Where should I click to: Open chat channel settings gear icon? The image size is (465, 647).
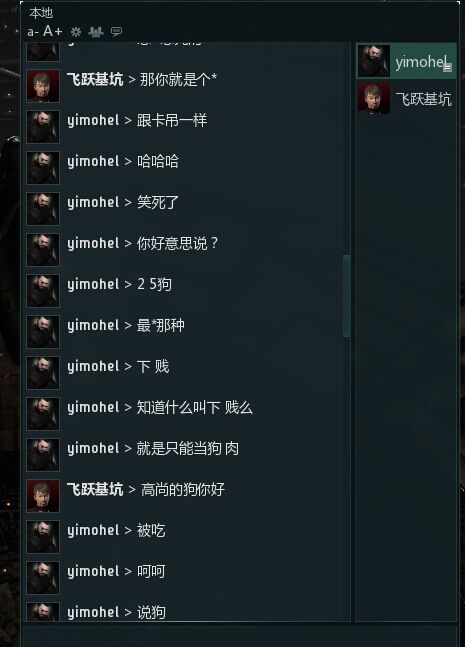pyautogui.click(x=76, y=32)
